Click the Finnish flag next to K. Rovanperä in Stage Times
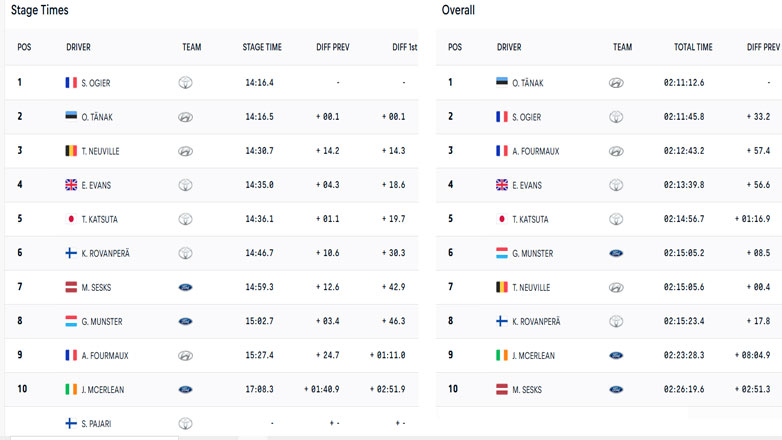The width and height of the screenshot is (782, 440). pyautogui.click(x=71, y=253)
